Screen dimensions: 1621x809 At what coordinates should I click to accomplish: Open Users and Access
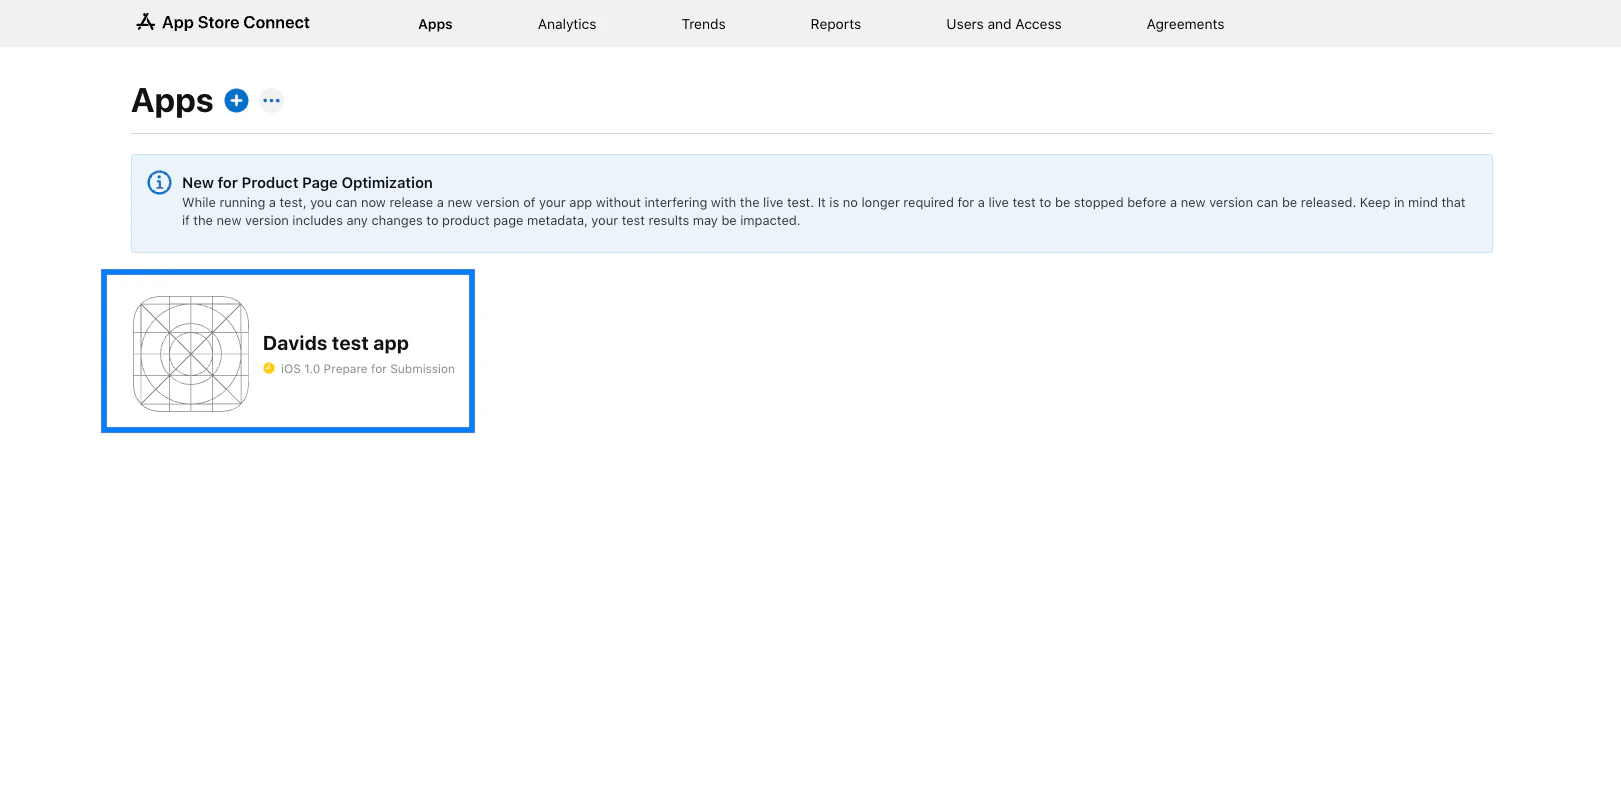1004,24
